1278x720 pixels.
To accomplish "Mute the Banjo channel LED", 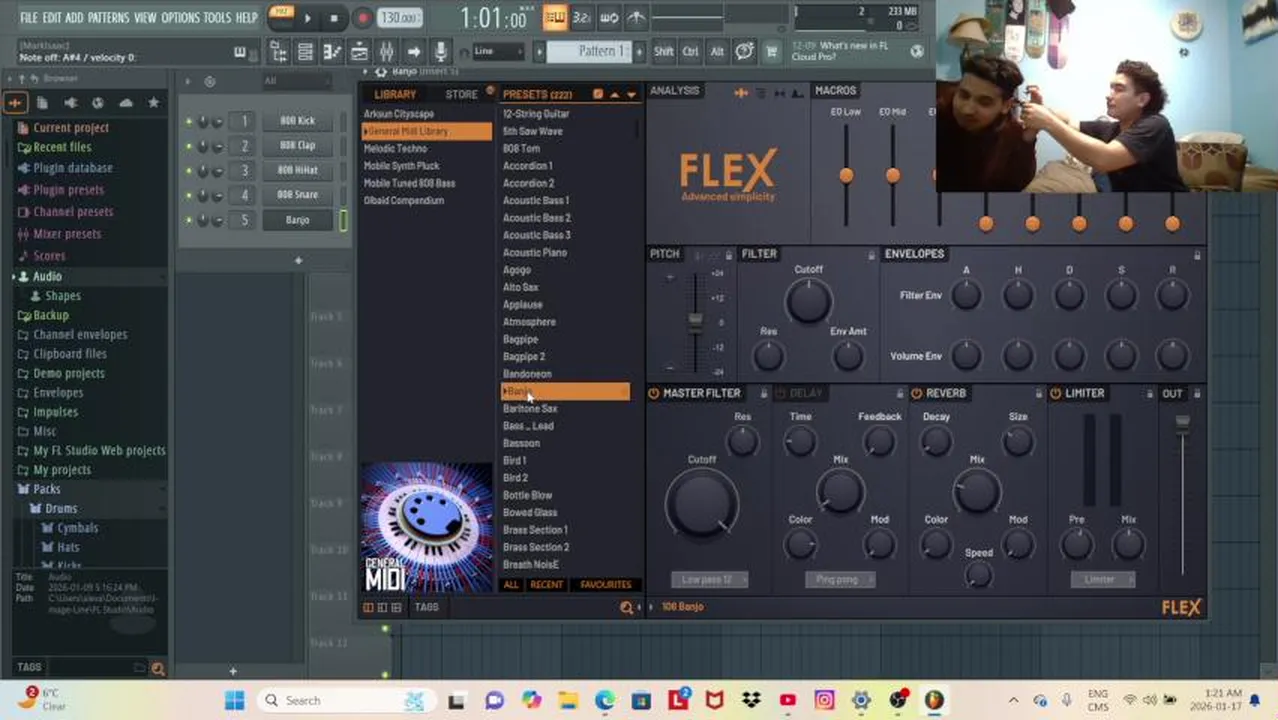I will 188,220.
